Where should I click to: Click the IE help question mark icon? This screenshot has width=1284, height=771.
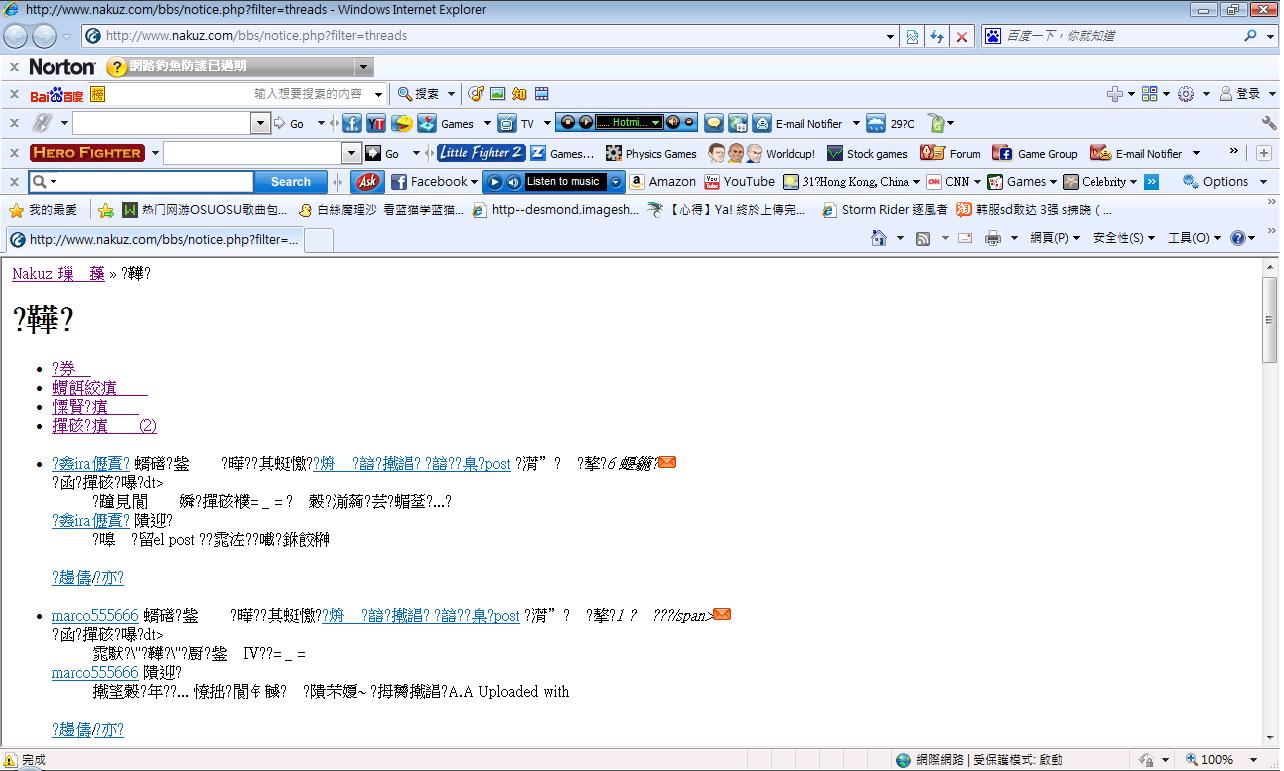pos(1238,238)
